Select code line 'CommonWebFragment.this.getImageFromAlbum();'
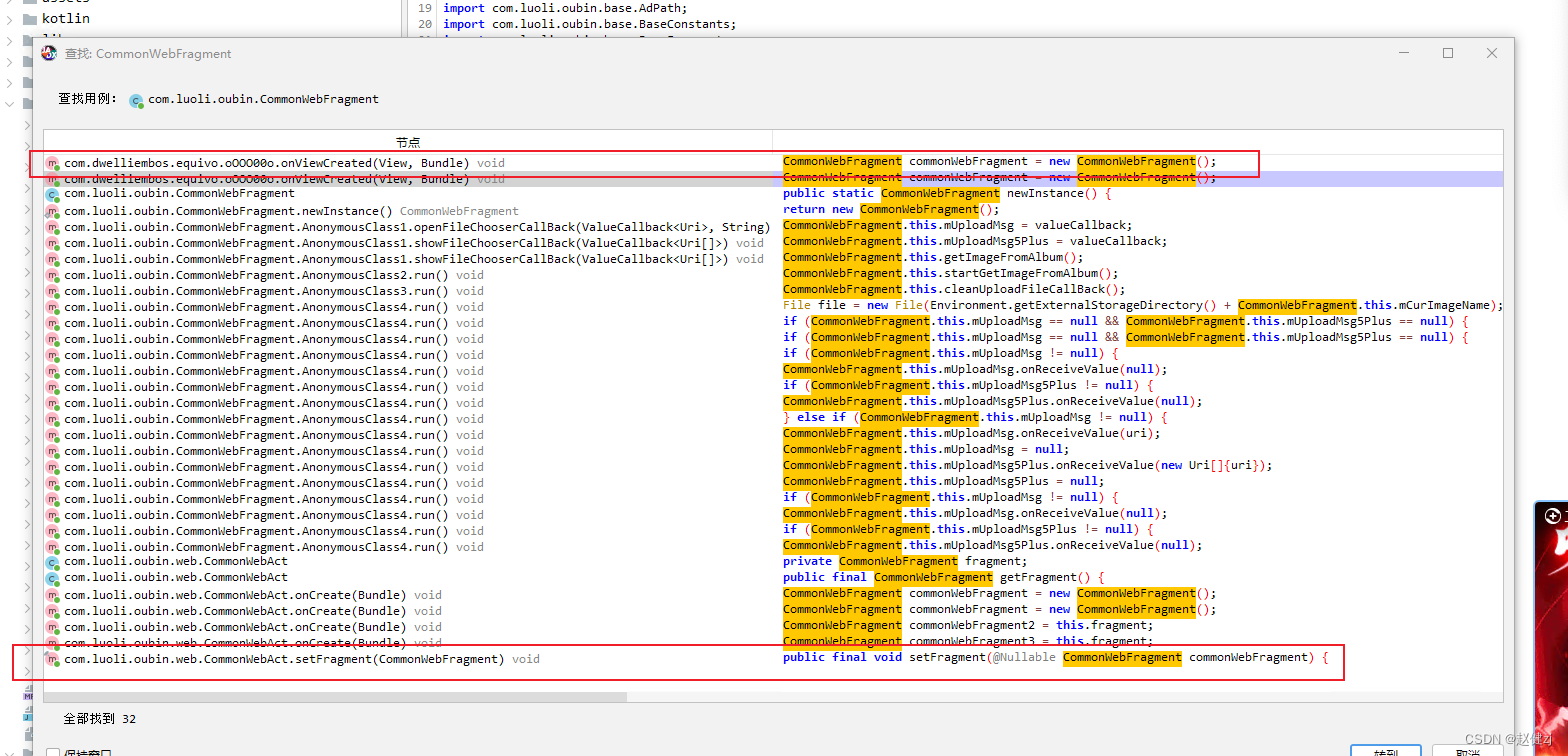The width and height of the screenshot is (1568, 756). coord(933,257)
